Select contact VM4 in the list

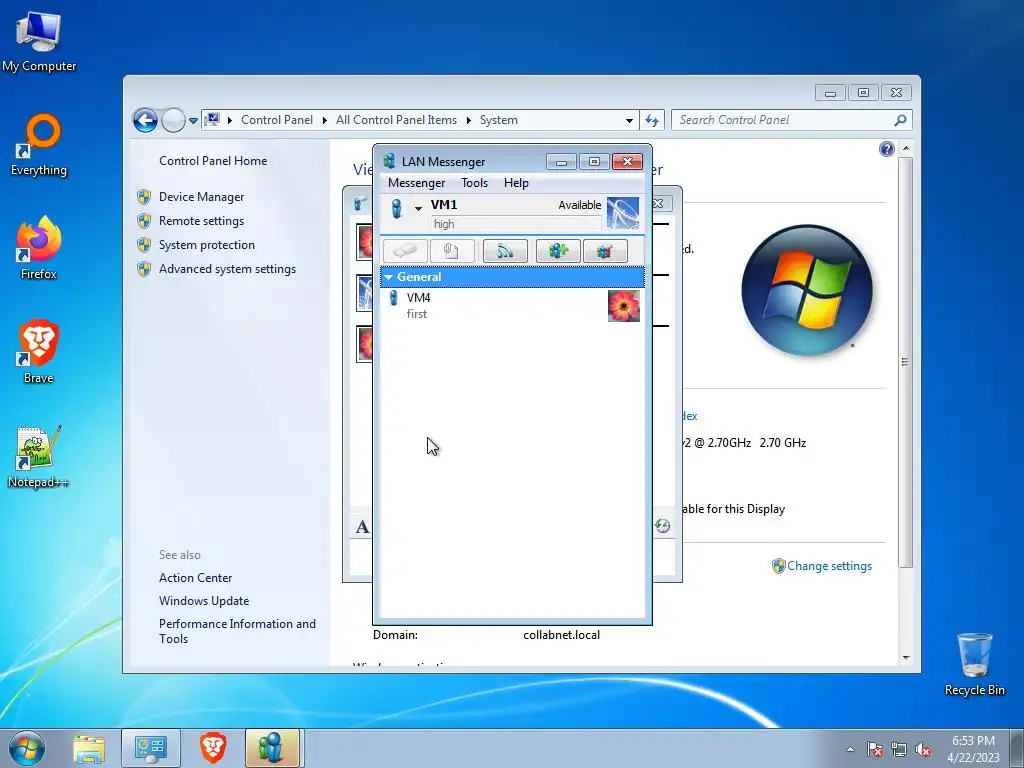pyautogui.click(x=511, y=306)
